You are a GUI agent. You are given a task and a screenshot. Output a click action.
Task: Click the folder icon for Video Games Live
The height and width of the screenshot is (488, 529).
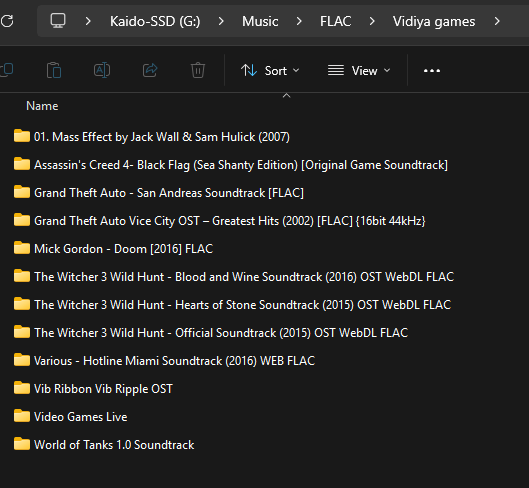pos(22,416)
